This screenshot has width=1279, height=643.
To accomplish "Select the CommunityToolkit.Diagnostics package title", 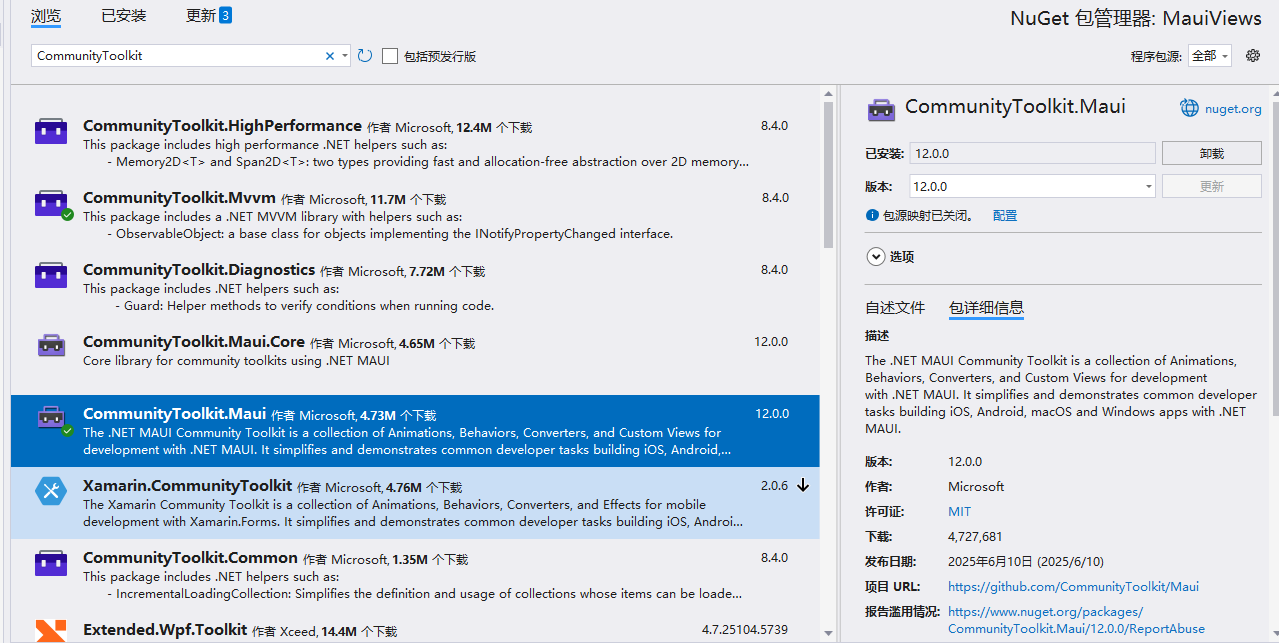I will pyautogui.click(x=199, y=270).
